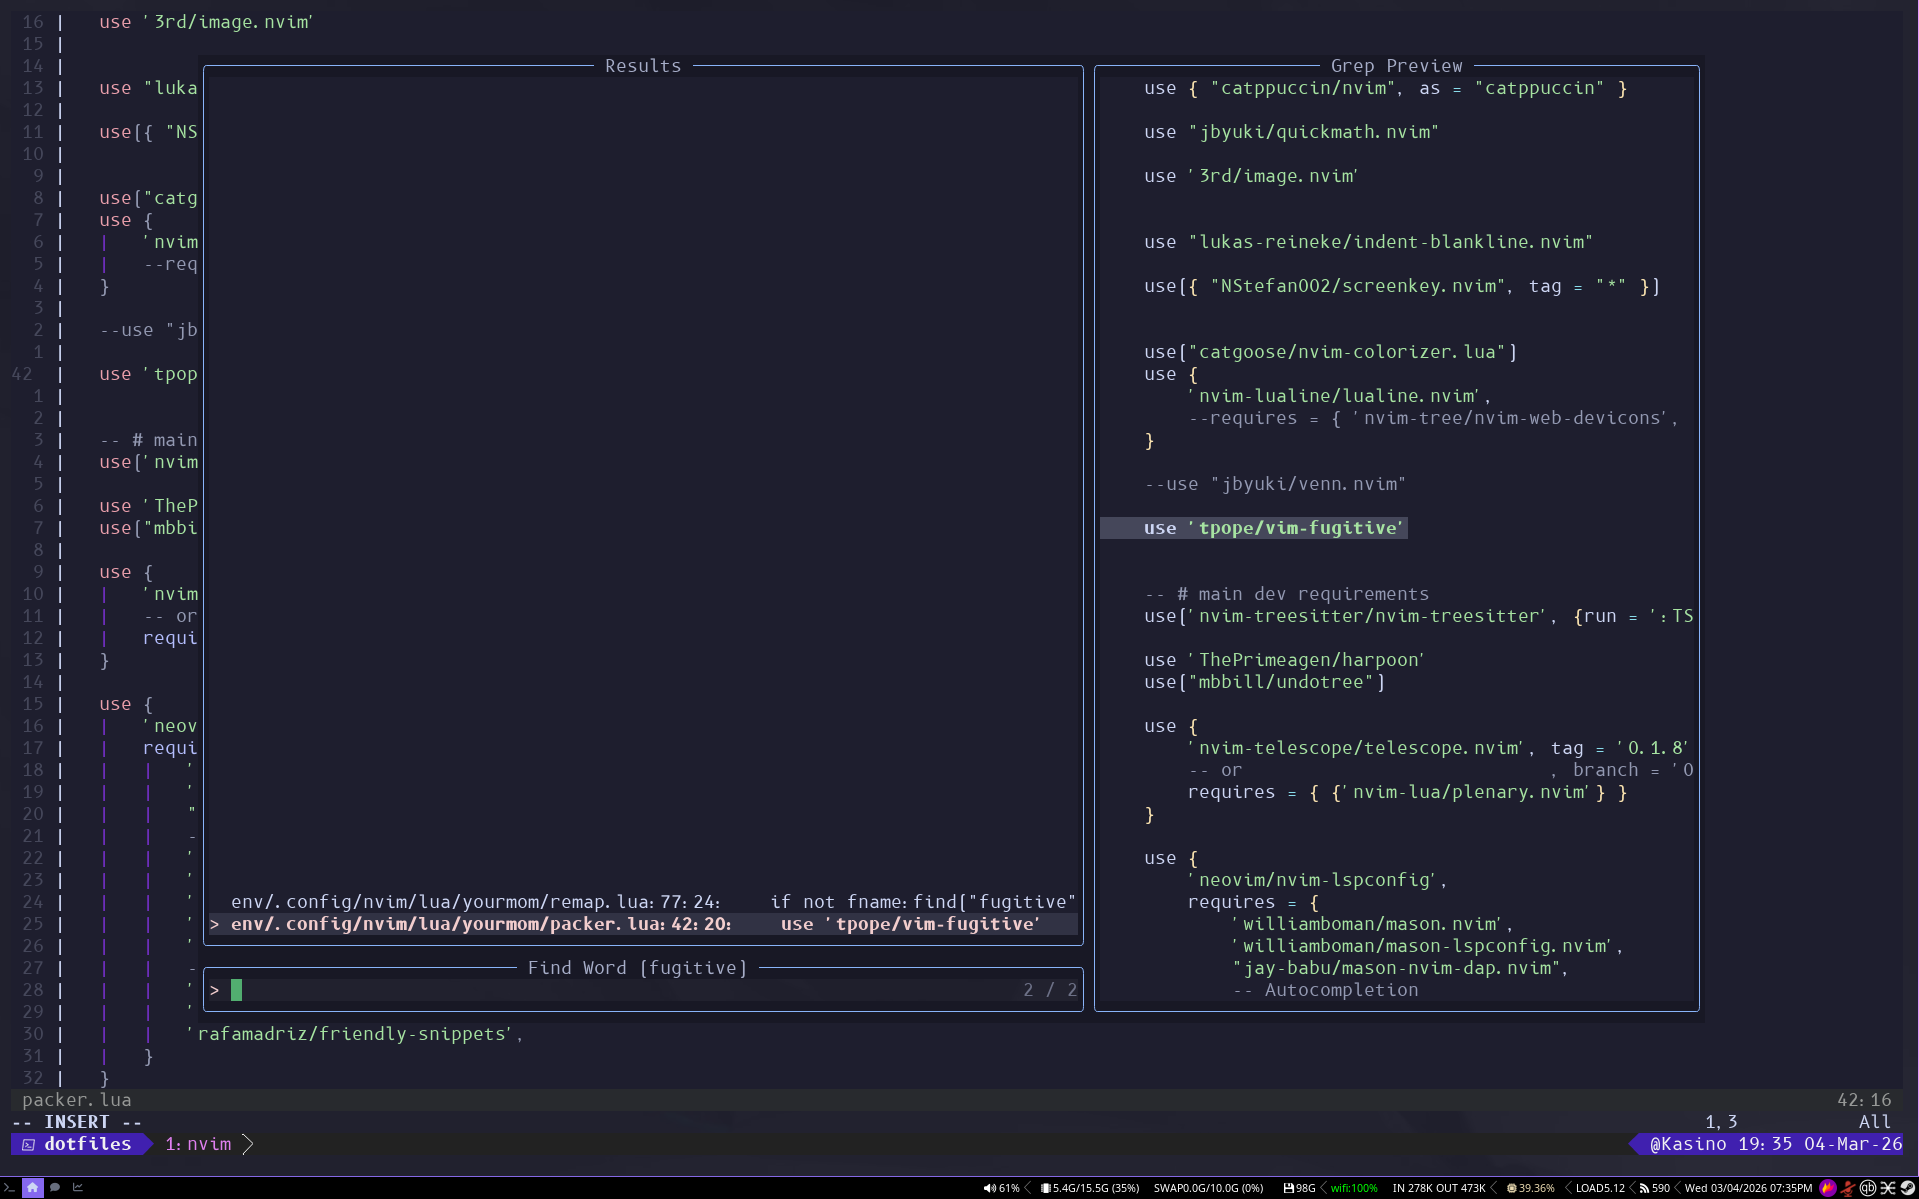The width and height of the screenshot is (1919, 1199).
Task: Click the ThePrimeagen/harpoon line in preview
Action: (1284, 660)
